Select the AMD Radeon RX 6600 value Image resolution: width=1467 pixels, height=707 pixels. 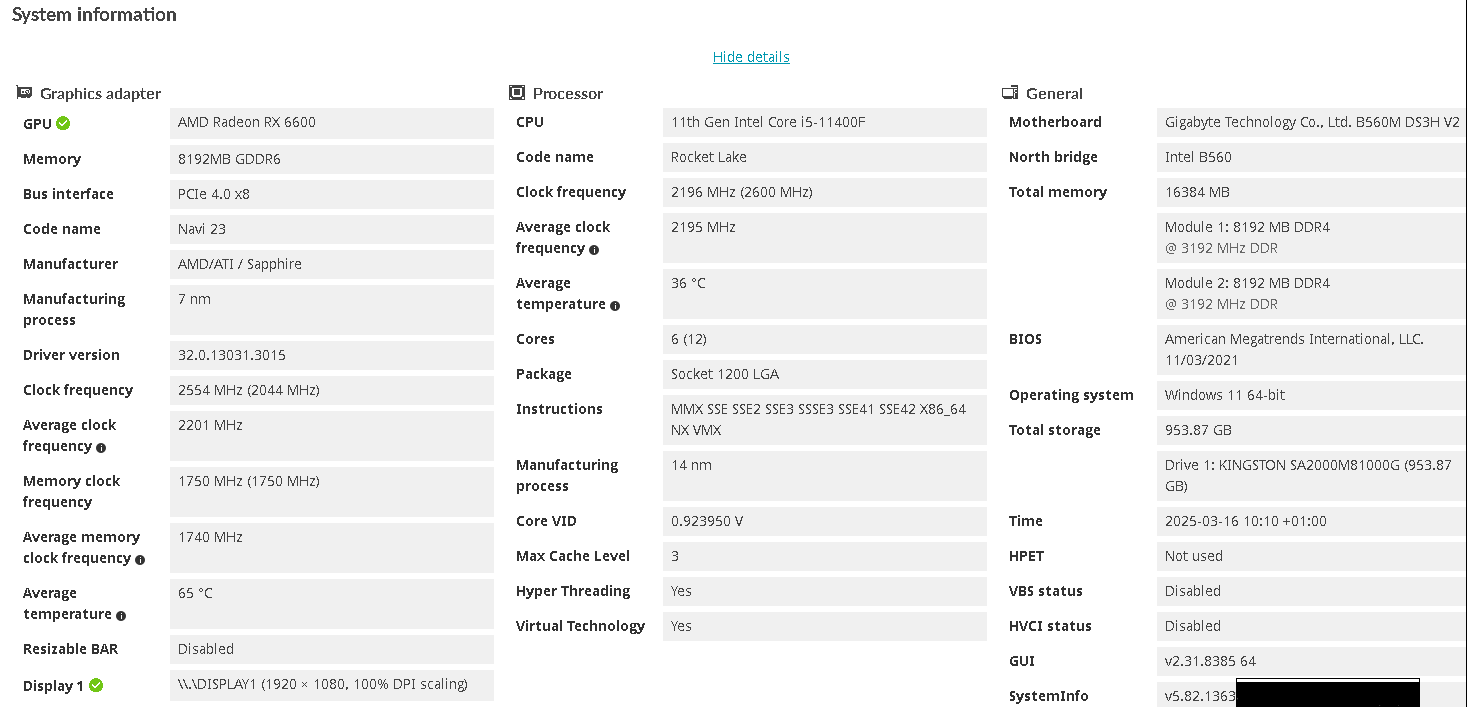tap(247, 122)
